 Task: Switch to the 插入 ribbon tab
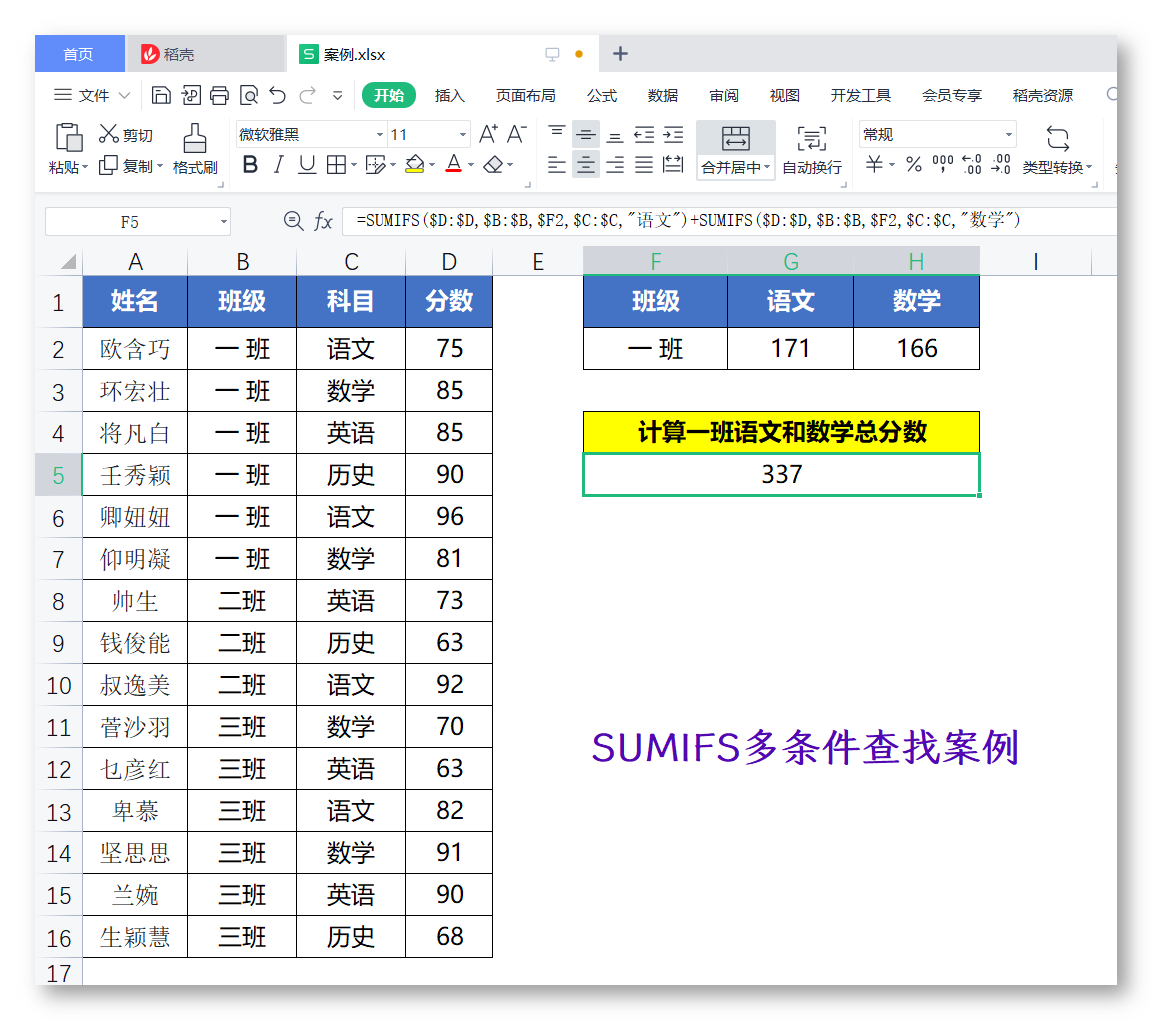pos(450,95)
